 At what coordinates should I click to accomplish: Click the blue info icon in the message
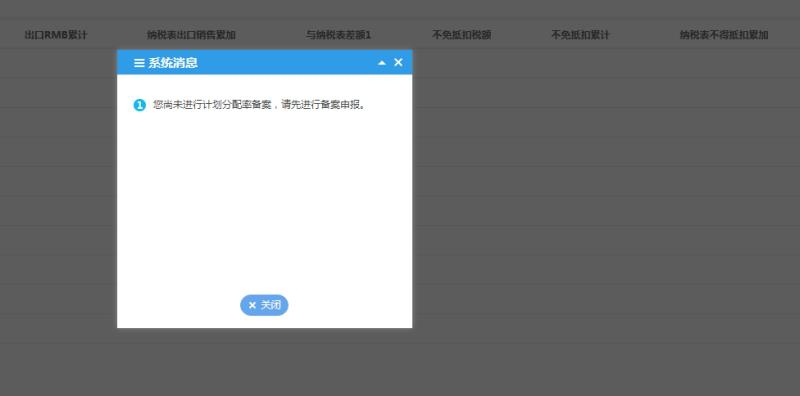click(140, 105)
